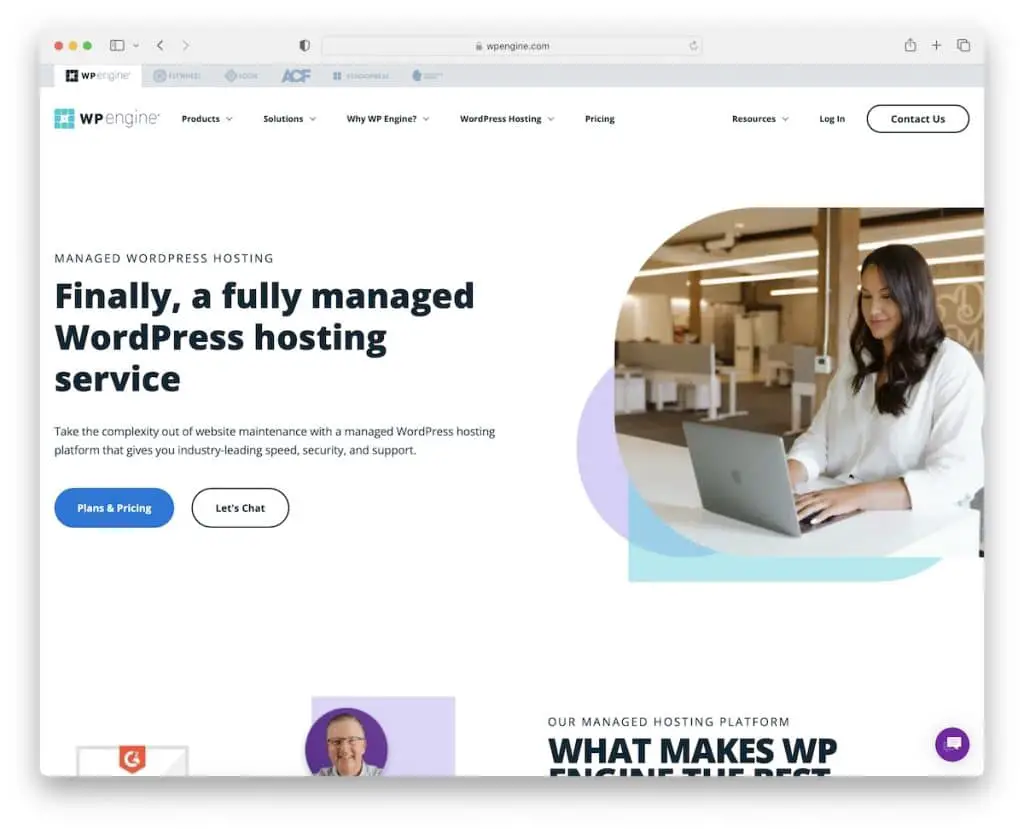Switch to the ACF brand tab

(x=296, y=76)
